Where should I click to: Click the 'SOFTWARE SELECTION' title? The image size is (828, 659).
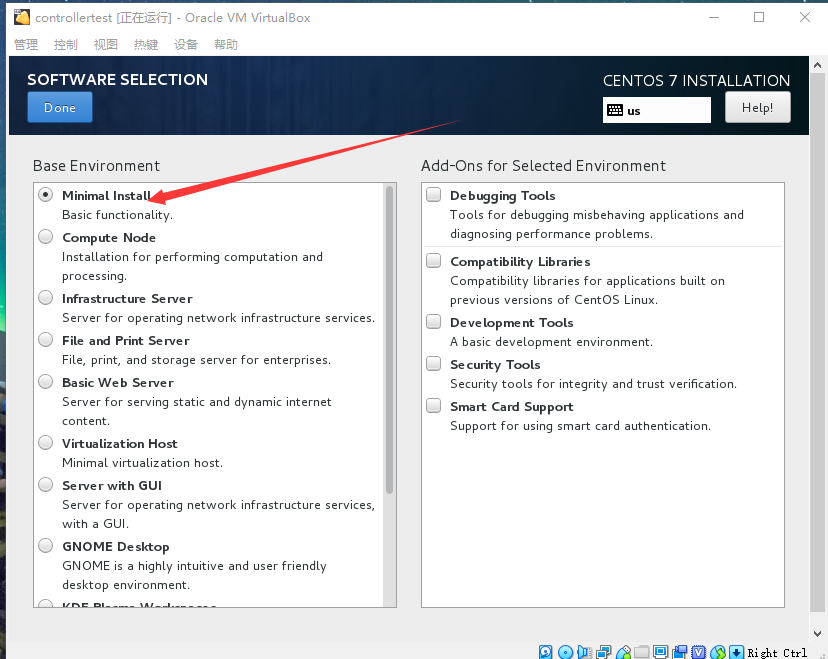117,80
